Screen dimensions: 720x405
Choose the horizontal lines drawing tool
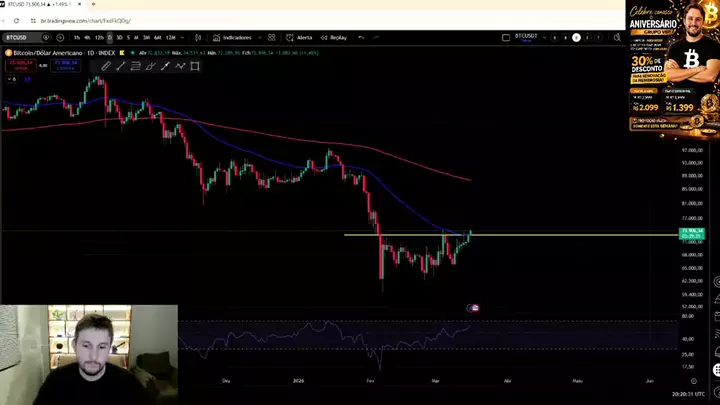pyautogui.click(x=136, y=66)
